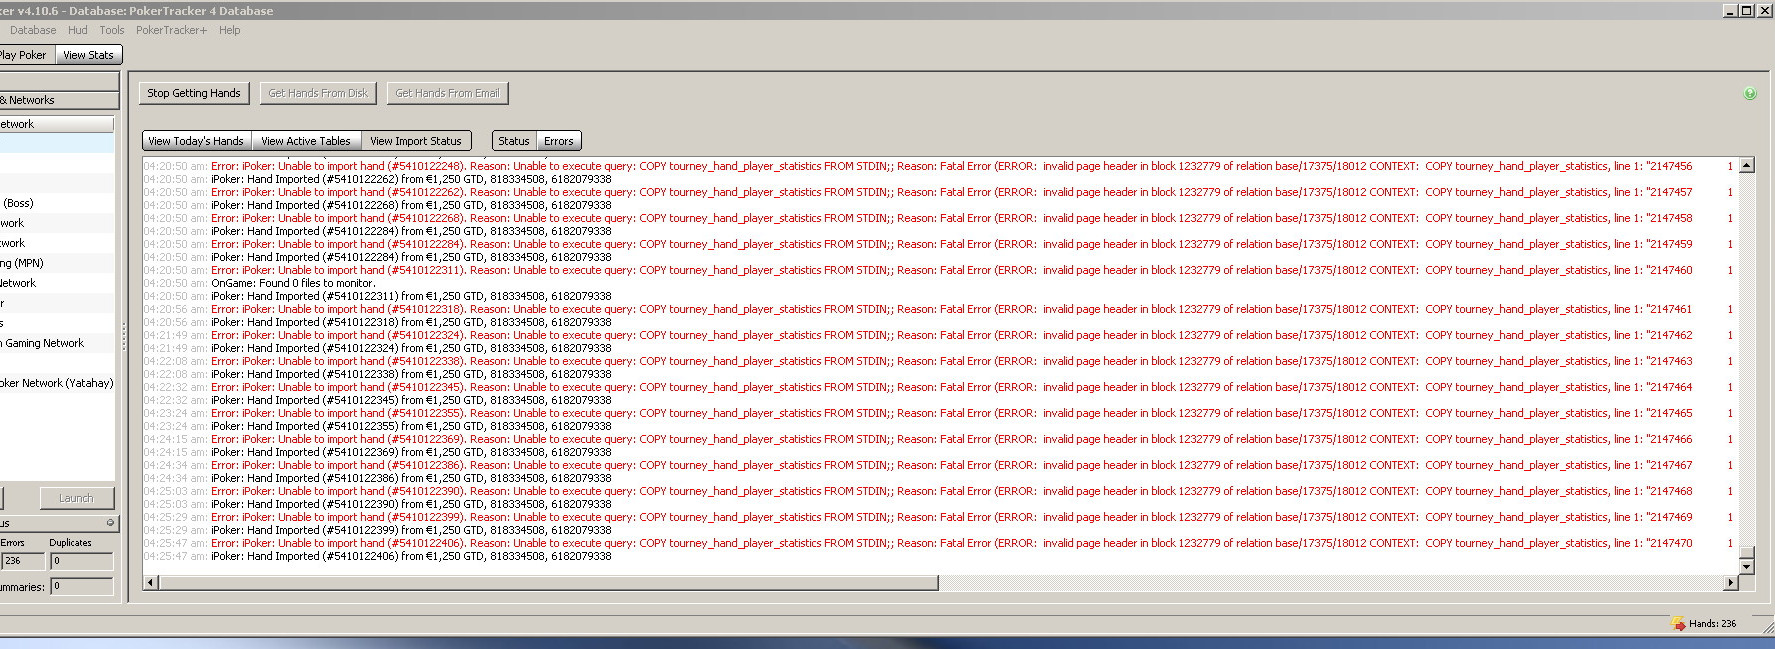
Task: Click Get Hands From Disk button
Action: [x=318, y=93]
